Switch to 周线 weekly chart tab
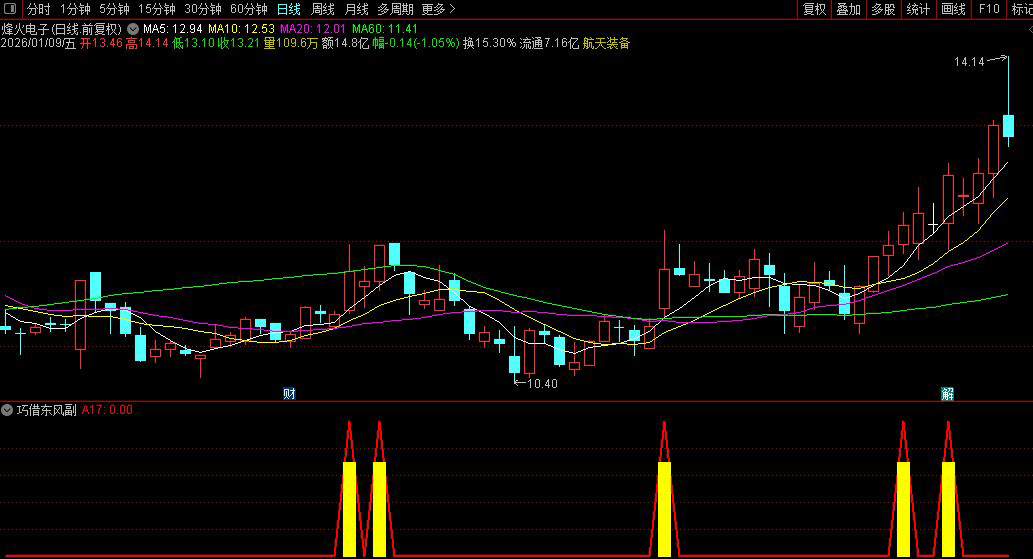1033x559 pixels. tap(323, 9)
